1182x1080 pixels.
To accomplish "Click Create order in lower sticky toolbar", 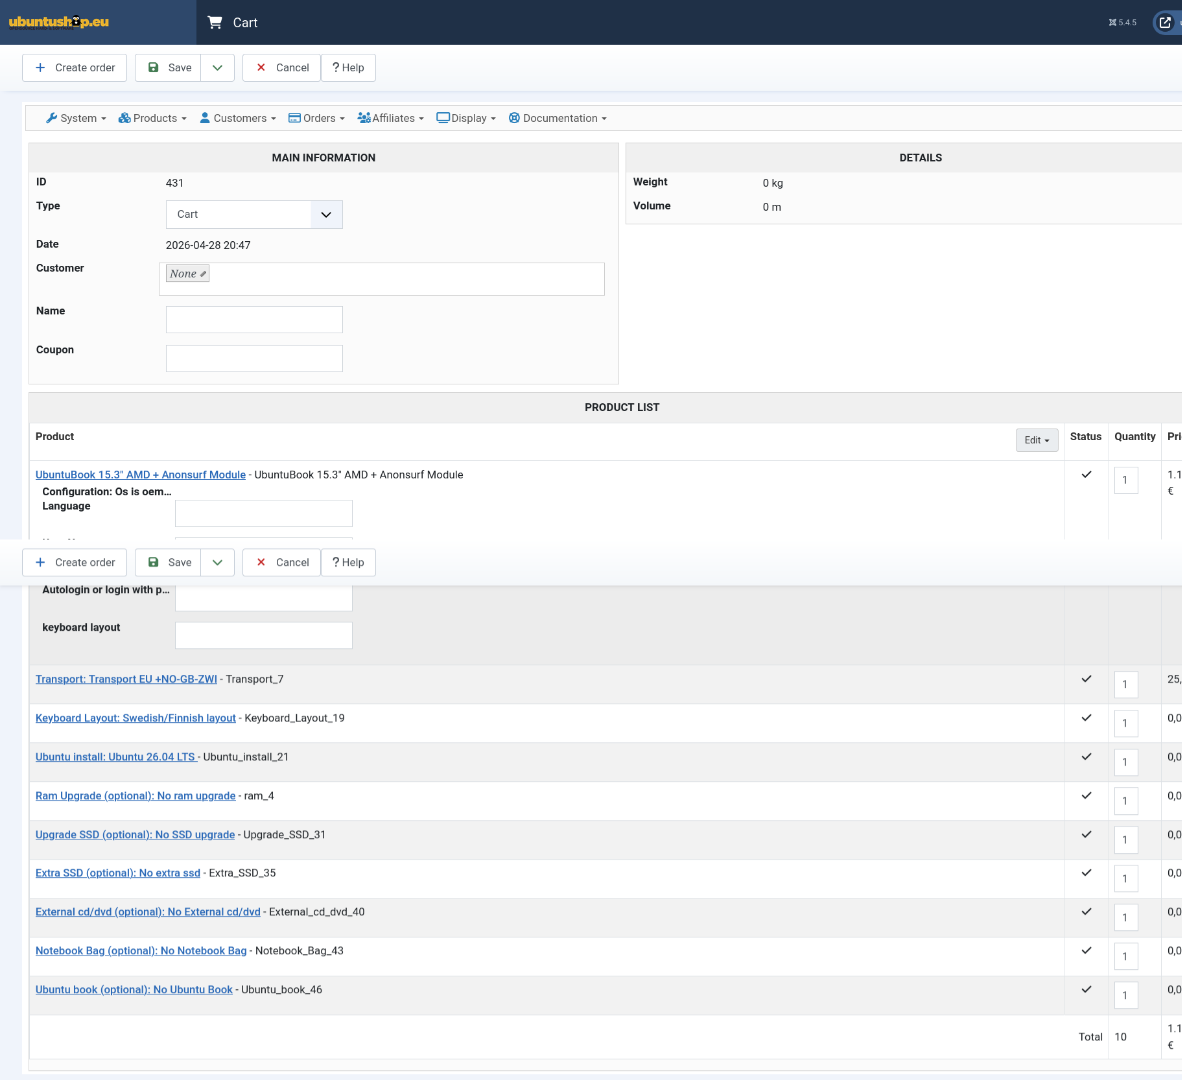I will pyautogui.click(x=75, y=562).
